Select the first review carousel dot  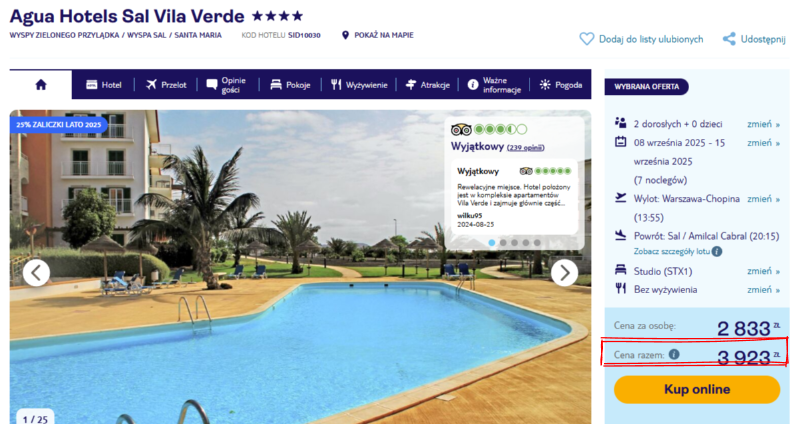pos(491,243)
